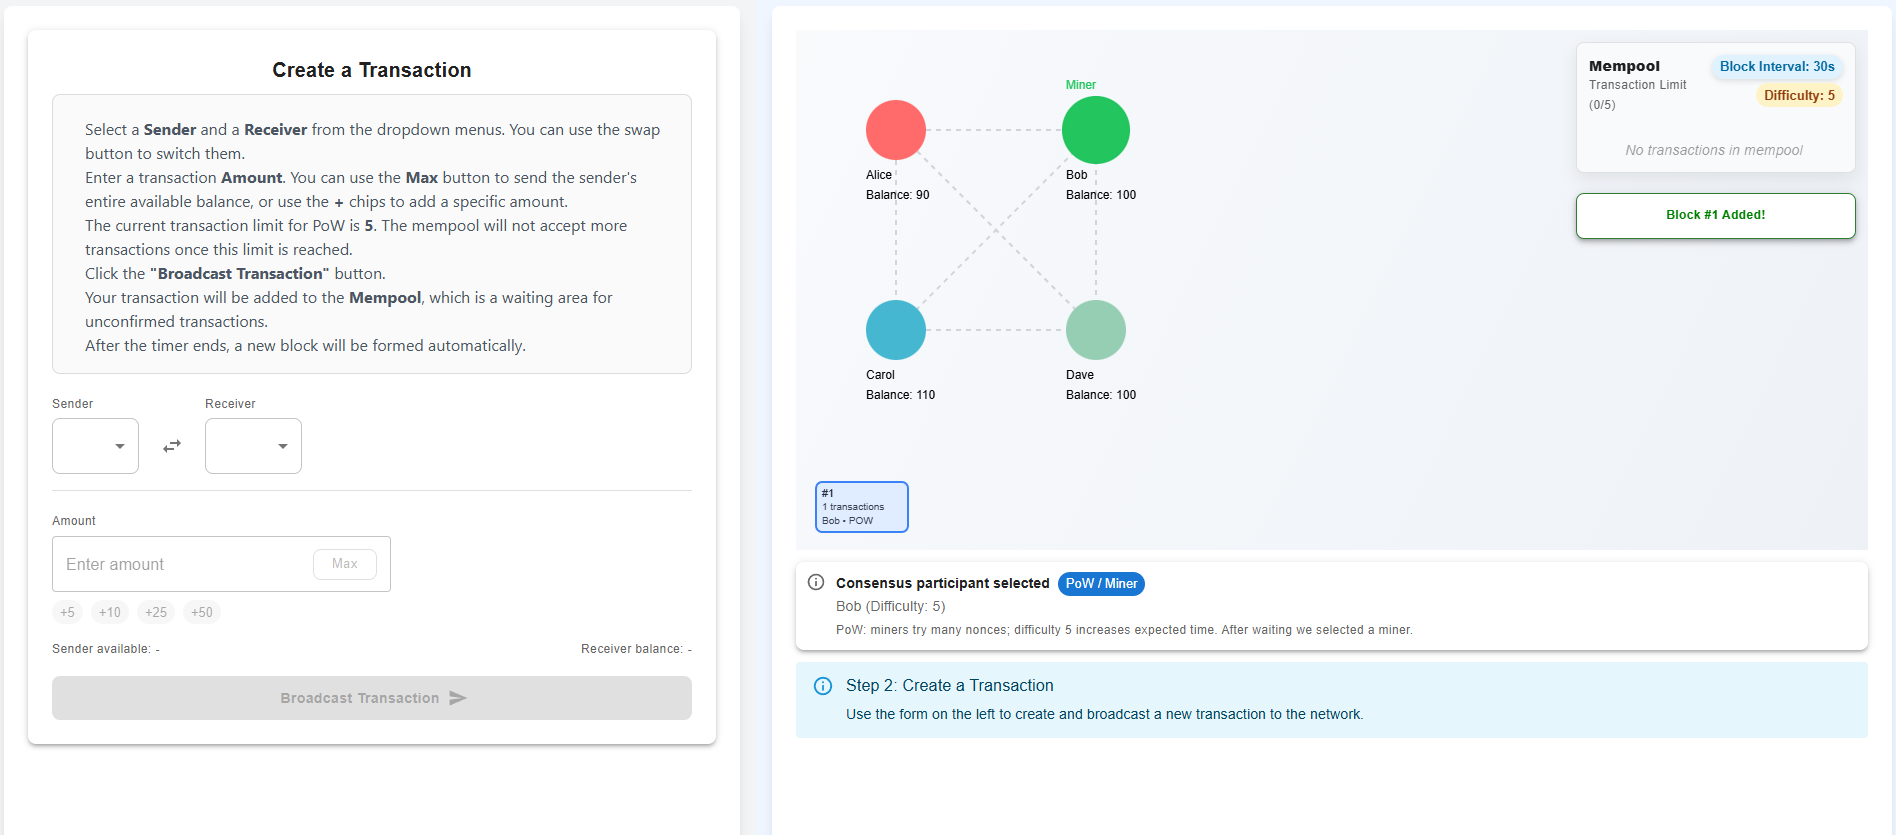
Task: Click the 'Alice Balance: 90' label
Action: [x=898, y=185]
